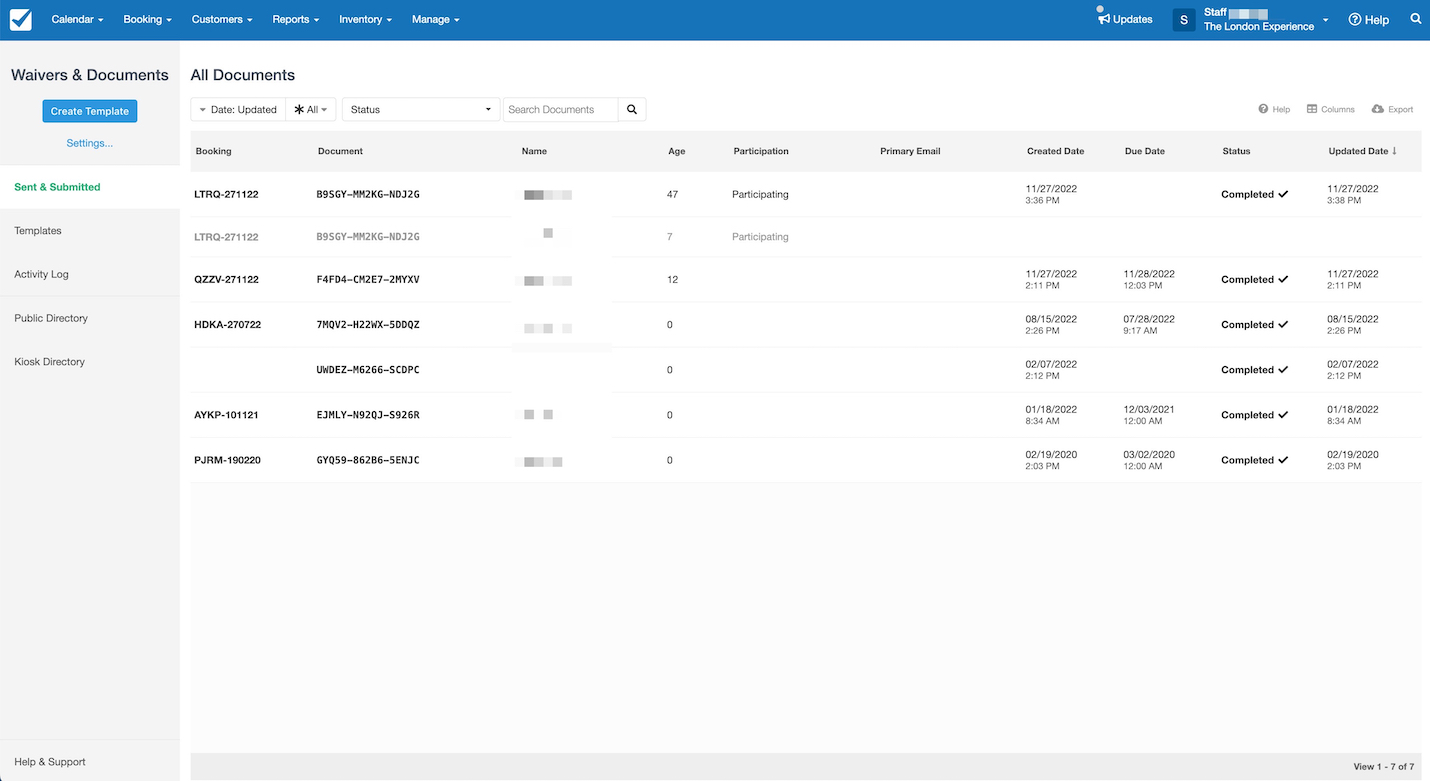Click Participating in the age 47 row
1430x781 pixels.
[760, 194]
